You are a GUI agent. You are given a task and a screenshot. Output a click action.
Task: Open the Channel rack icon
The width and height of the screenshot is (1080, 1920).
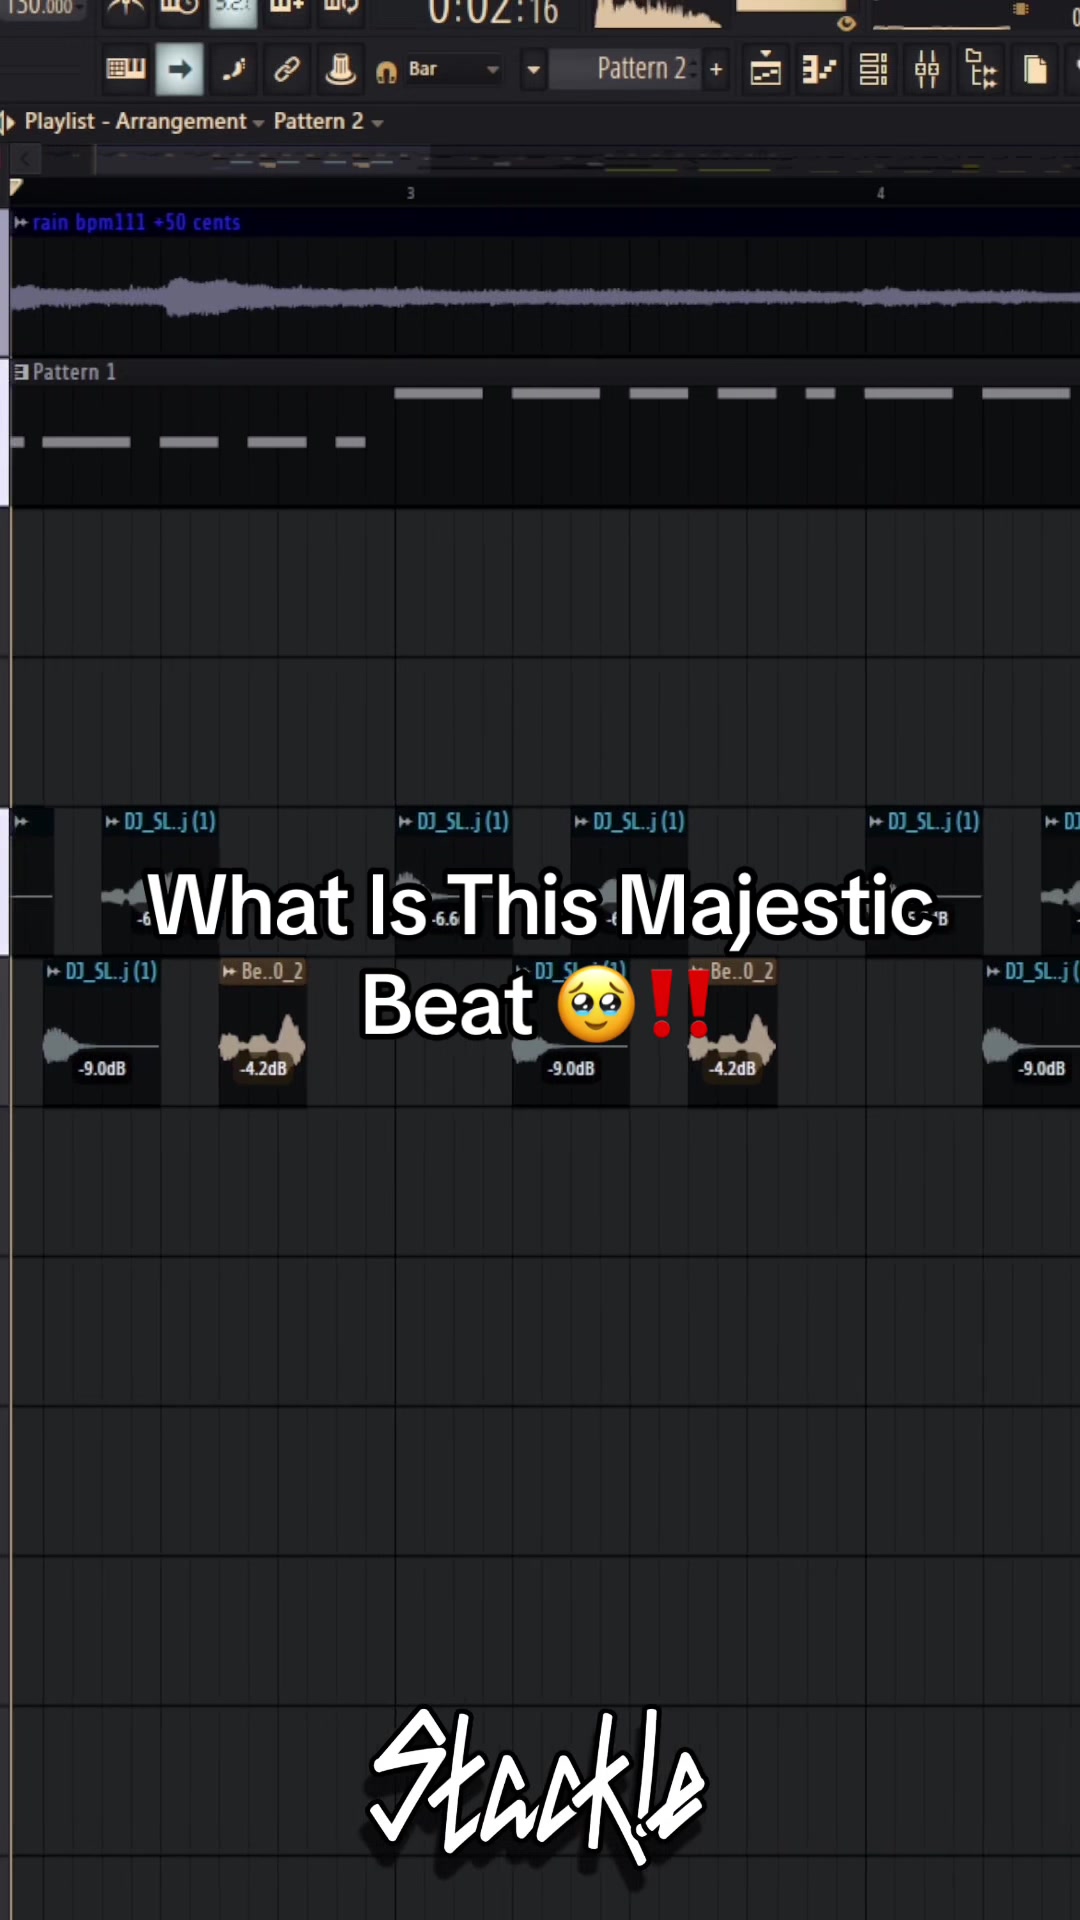coord(874,69)
